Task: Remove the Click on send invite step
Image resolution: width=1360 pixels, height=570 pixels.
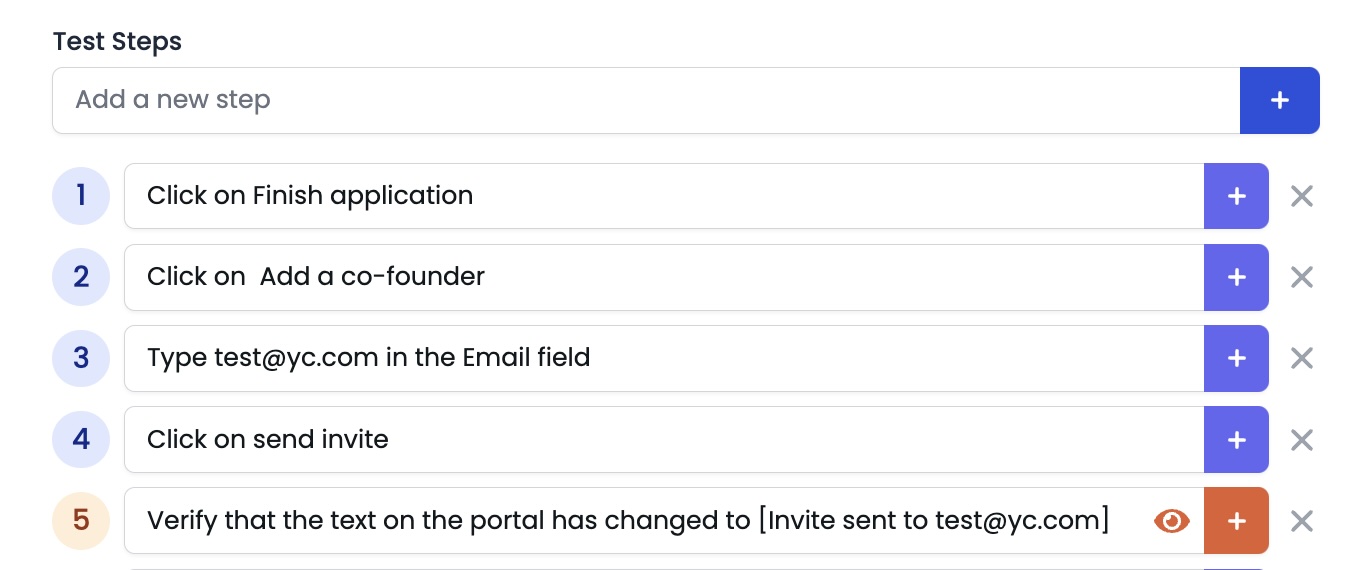Action: 1301,439
